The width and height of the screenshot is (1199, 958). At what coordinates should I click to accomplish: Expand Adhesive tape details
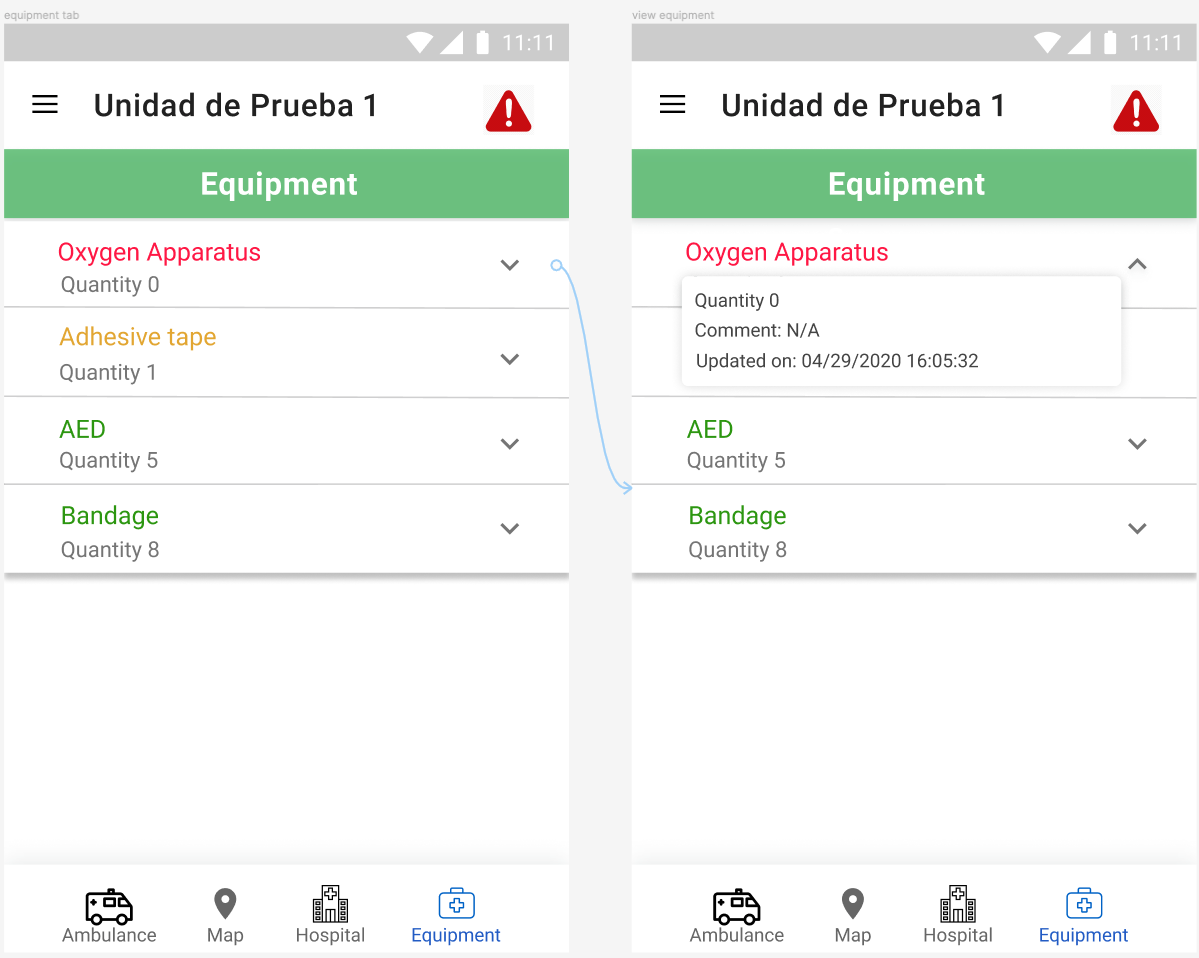510,359
